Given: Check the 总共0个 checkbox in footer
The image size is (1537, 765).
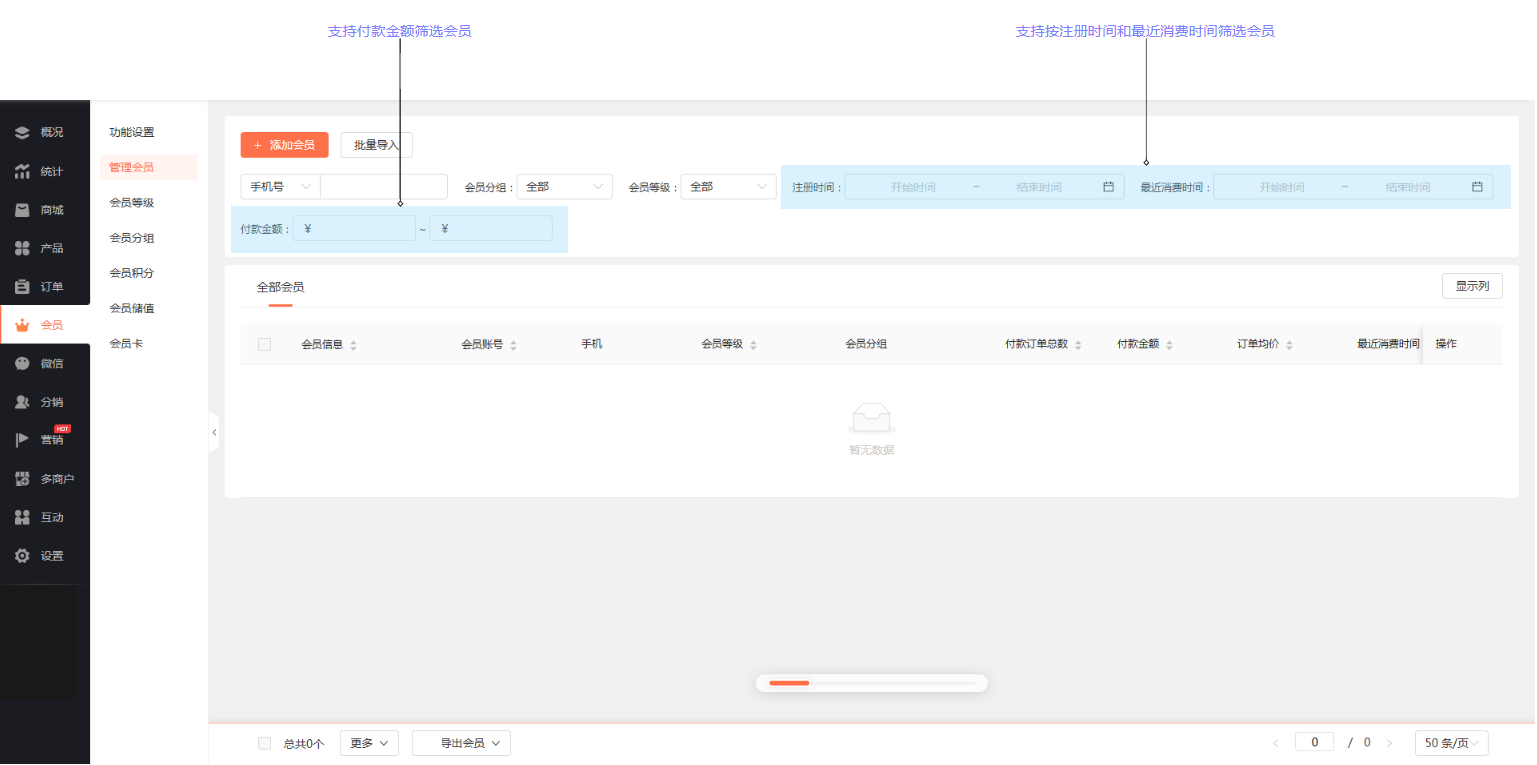Looking at the screenshot, I should pos(264,743).
